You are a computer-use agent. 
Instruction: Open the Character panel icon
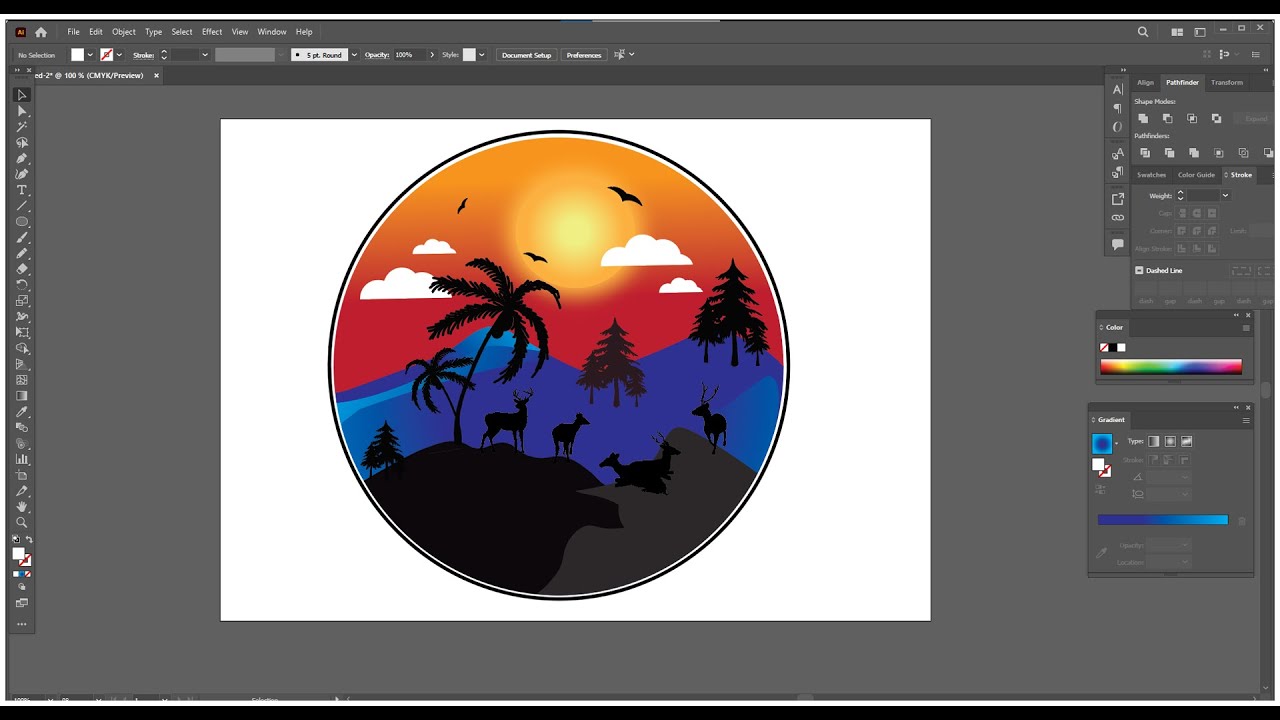pyautogui.click(x=1118, y=90)
